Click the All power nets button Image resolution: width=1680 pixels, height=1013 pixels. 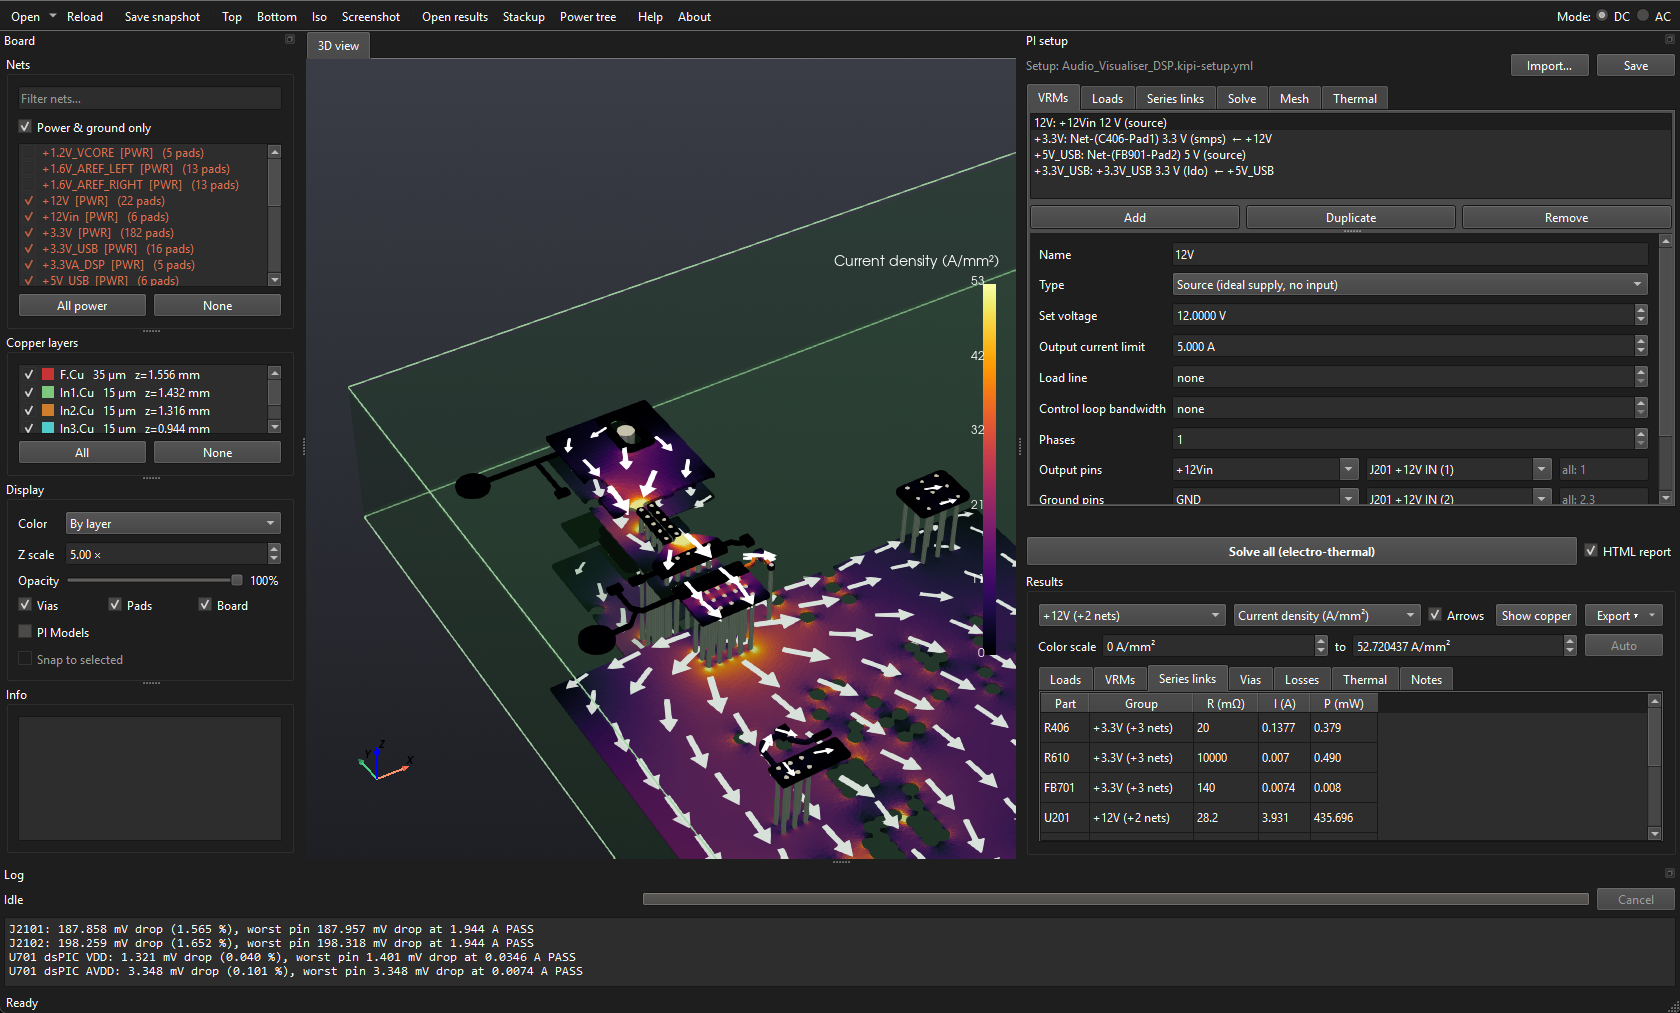tap(82, 305)
